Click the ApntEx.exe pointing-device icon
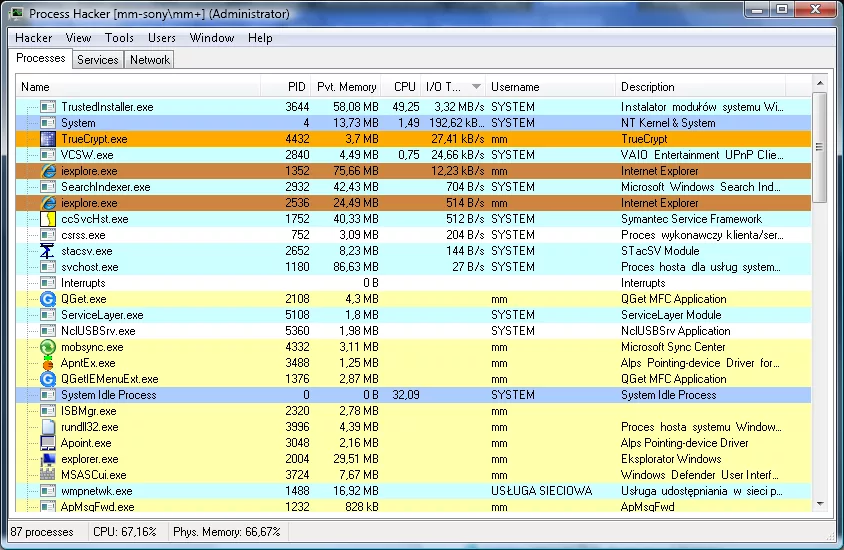Screen dimensions: 844x550 (48, 363)
